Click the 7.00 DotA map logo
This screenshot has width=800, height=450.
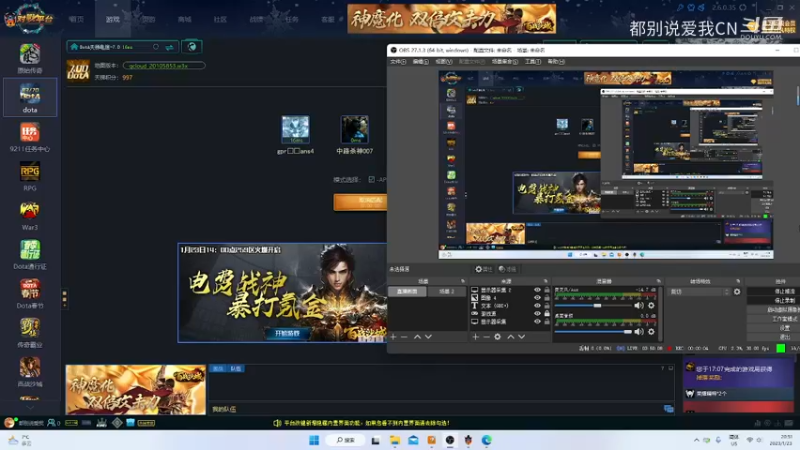(x=78, y=71)
